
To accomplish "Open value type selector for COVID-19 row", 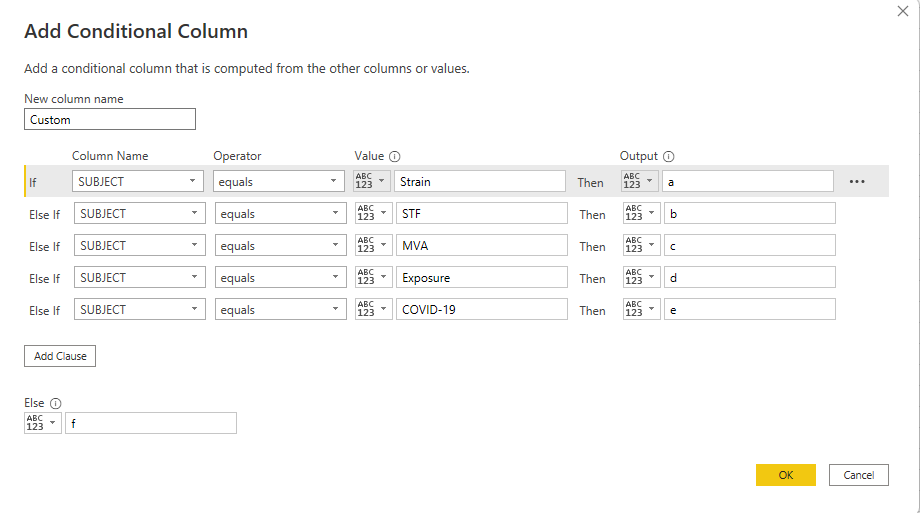I will 374,309.
